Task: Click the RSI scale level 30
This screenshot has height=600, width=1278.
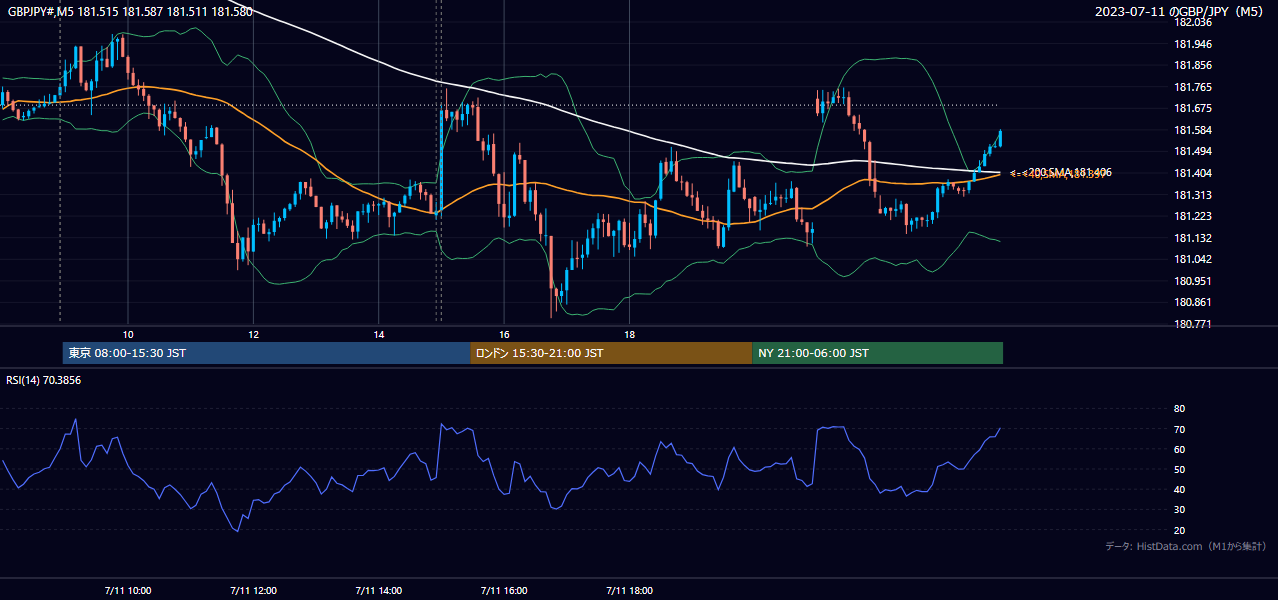Action: tap(1180, 510)
